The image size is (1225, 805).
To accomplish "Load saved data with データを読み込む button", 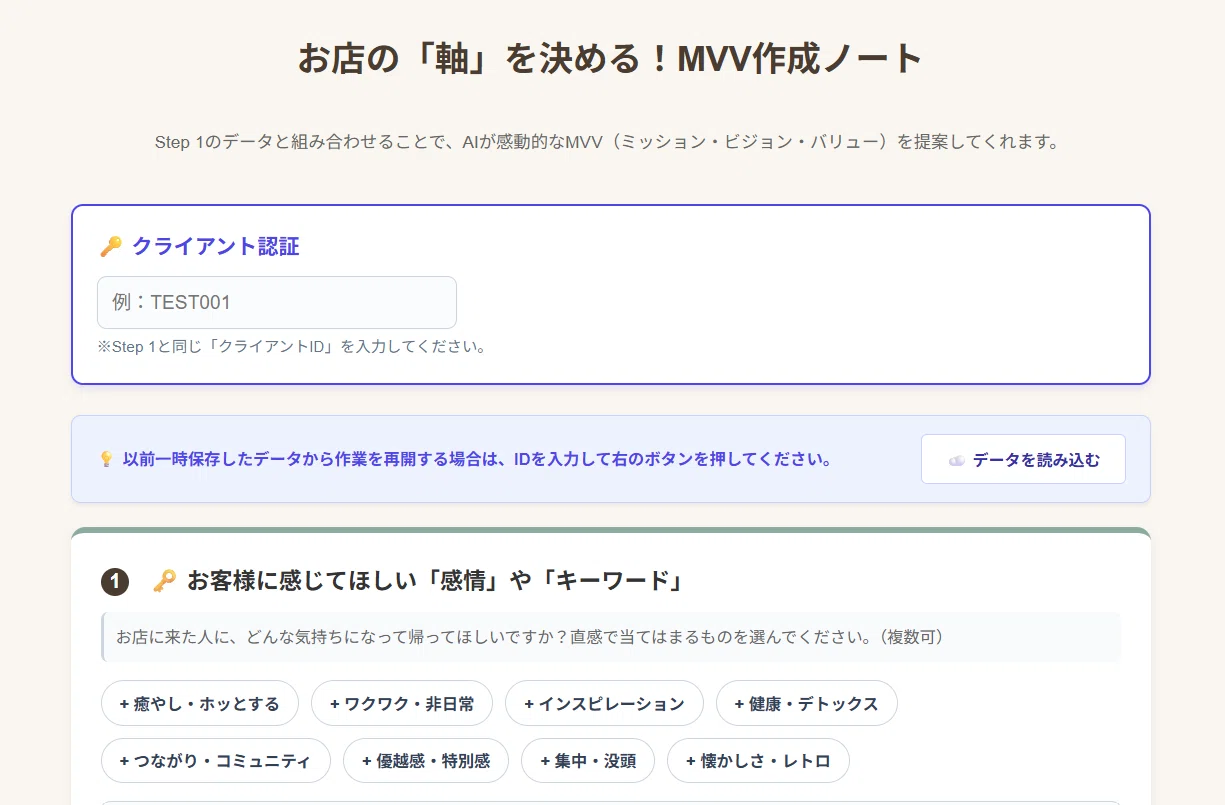I will 1023,459.
